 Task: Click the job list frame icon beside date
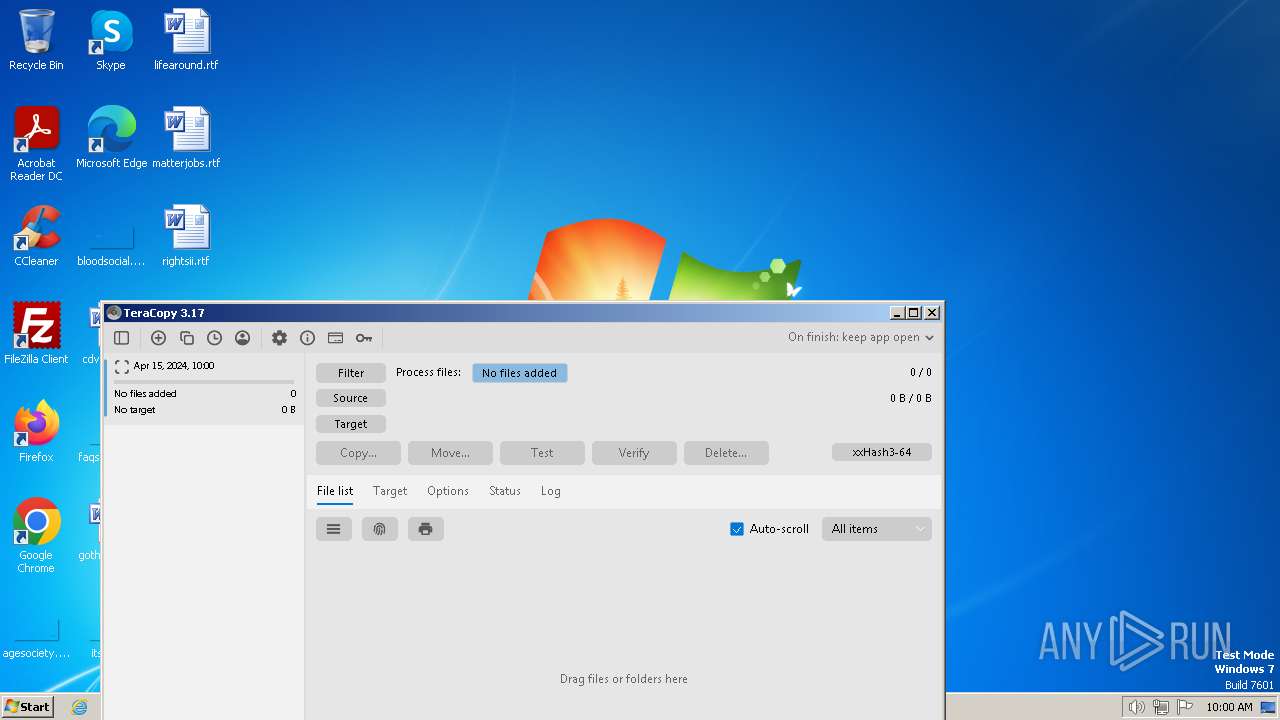click(x=122, y=367)
